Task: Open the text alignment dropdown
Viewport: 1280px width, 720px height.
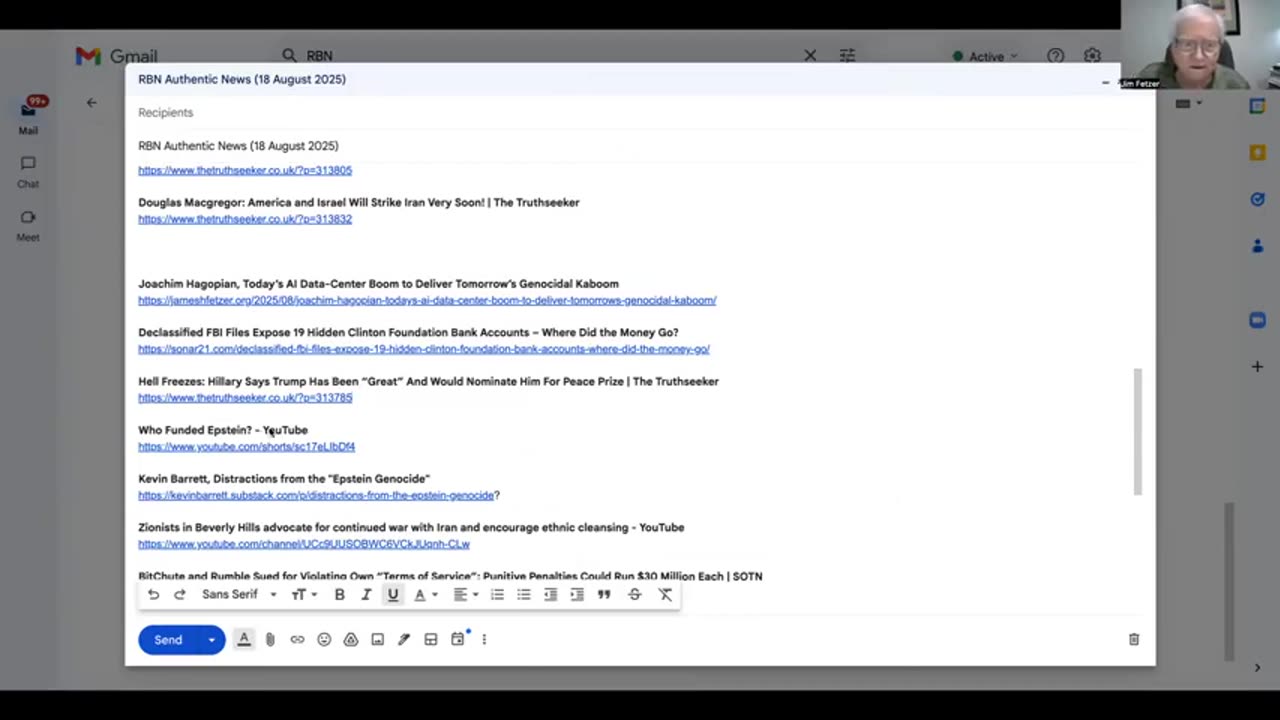Action: 465,594
